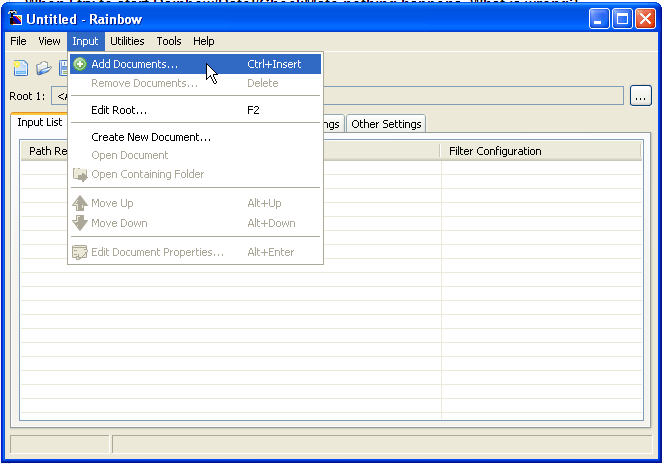Open the Help menu

point(204,41)
